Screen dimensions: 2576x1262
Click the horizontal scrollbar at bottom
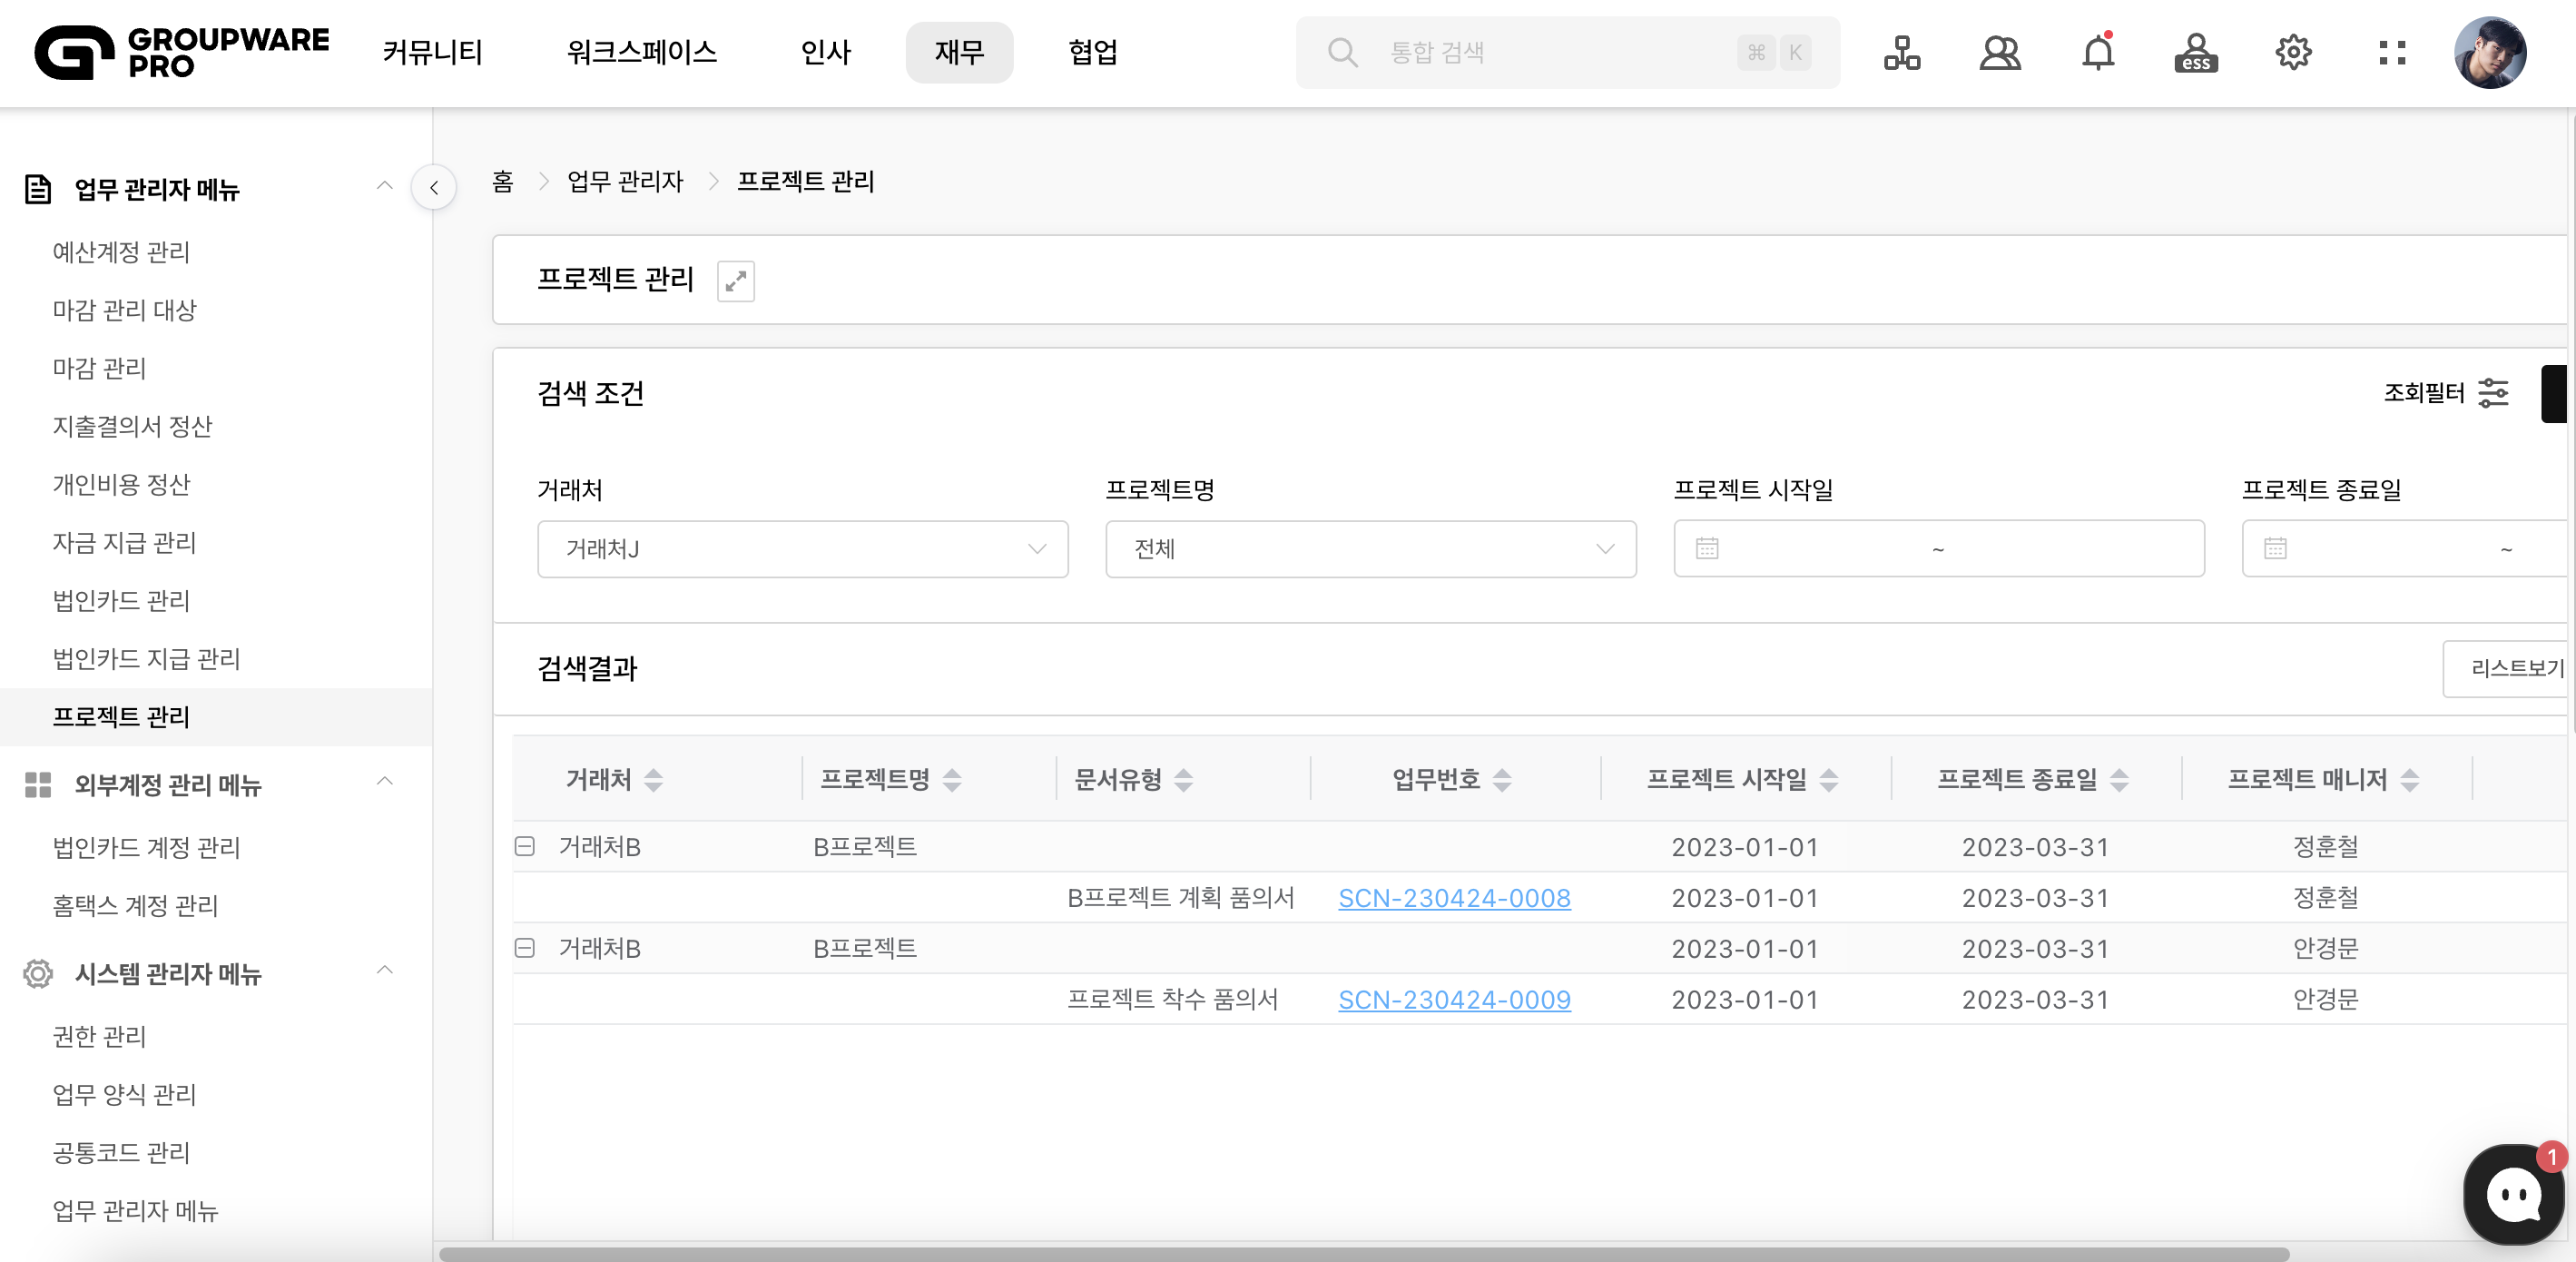[x=1364, y=1254]
